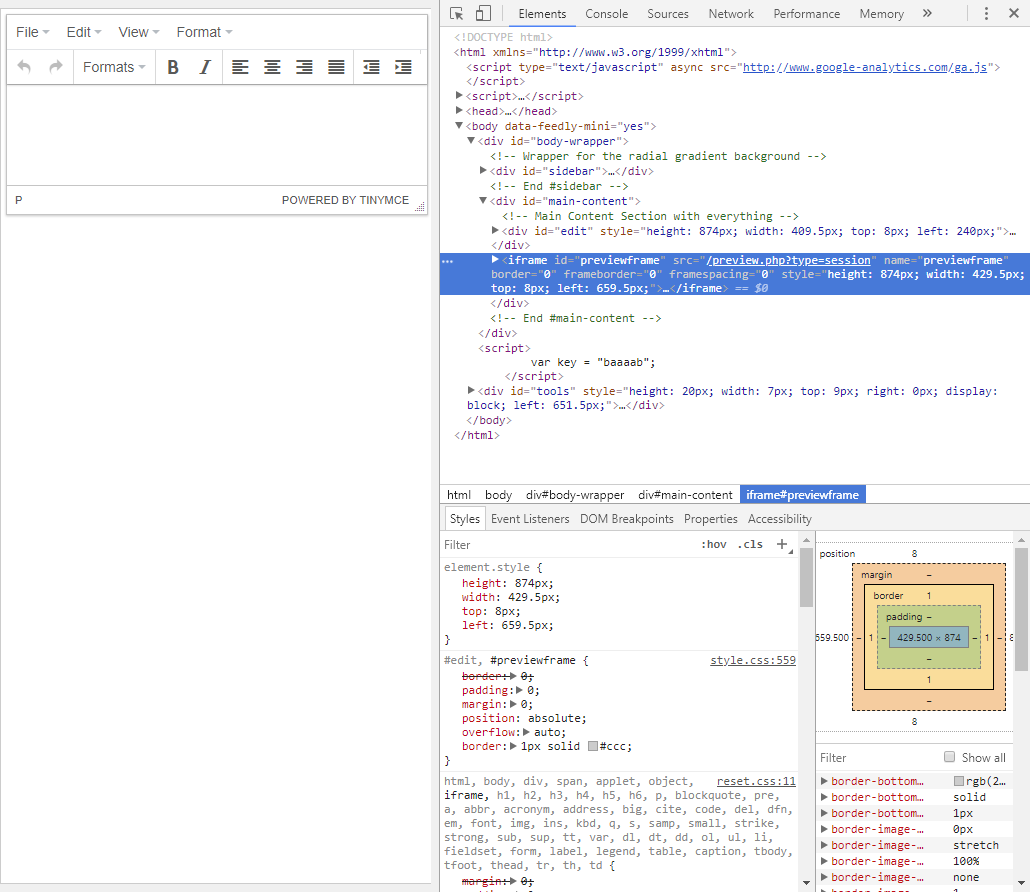This screenshot has height=892, width=1030.
Task: Select the align center icon
Action: 272,67
